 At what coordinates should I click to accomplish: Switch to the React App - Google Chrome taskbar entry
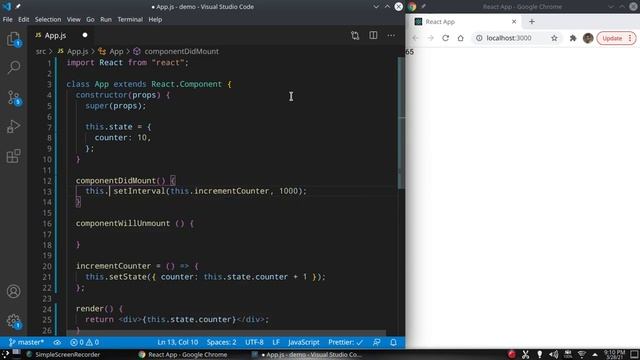(x=183, y=355)
